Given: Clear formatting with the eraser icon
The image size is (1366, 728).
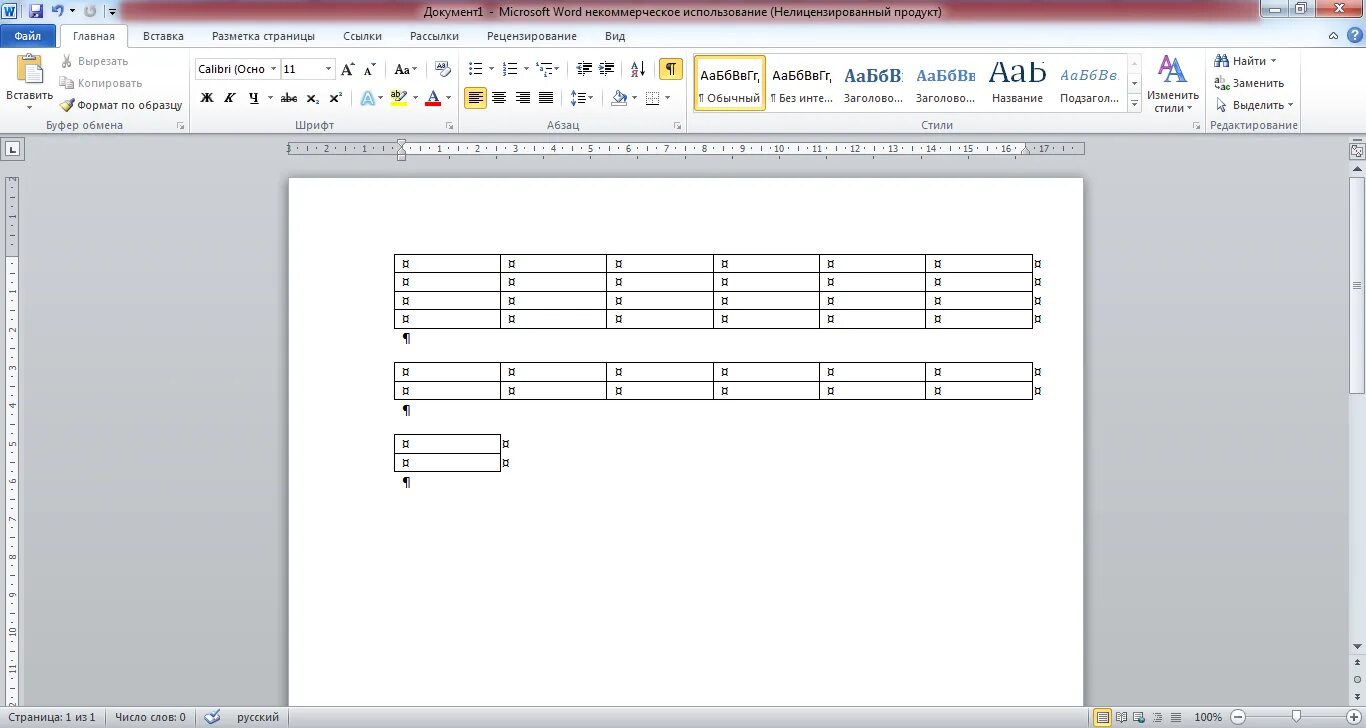Looking at the screenshot, I should point(443,69).
